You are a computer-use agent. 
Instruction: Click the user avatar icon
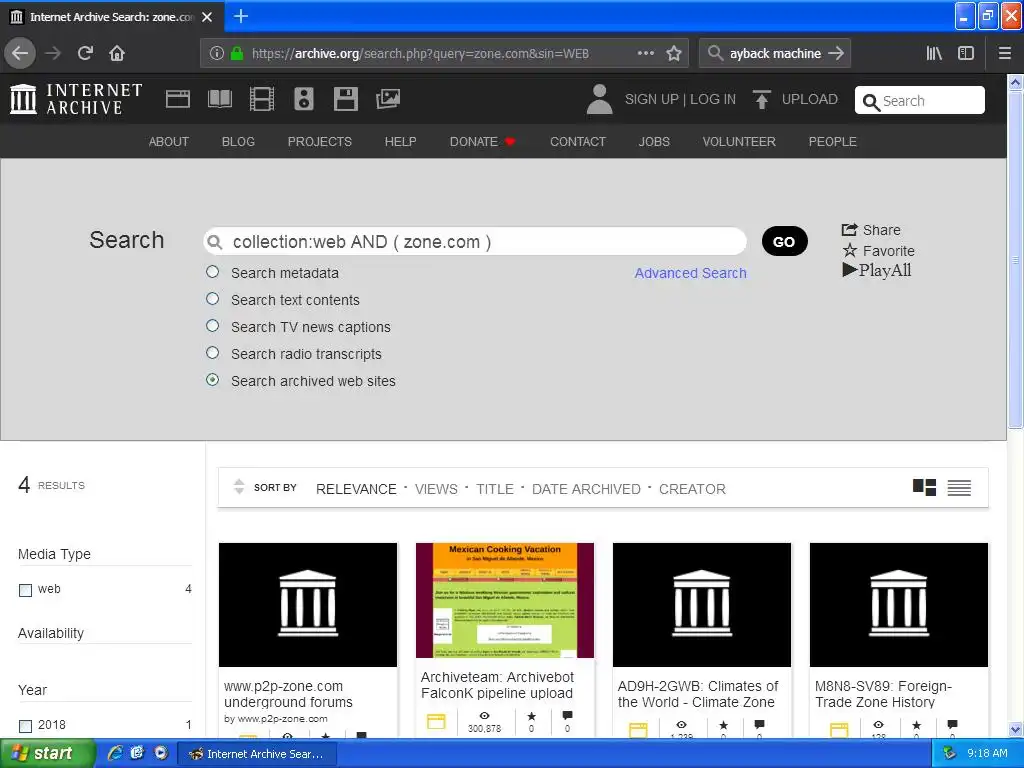(600, 99)
